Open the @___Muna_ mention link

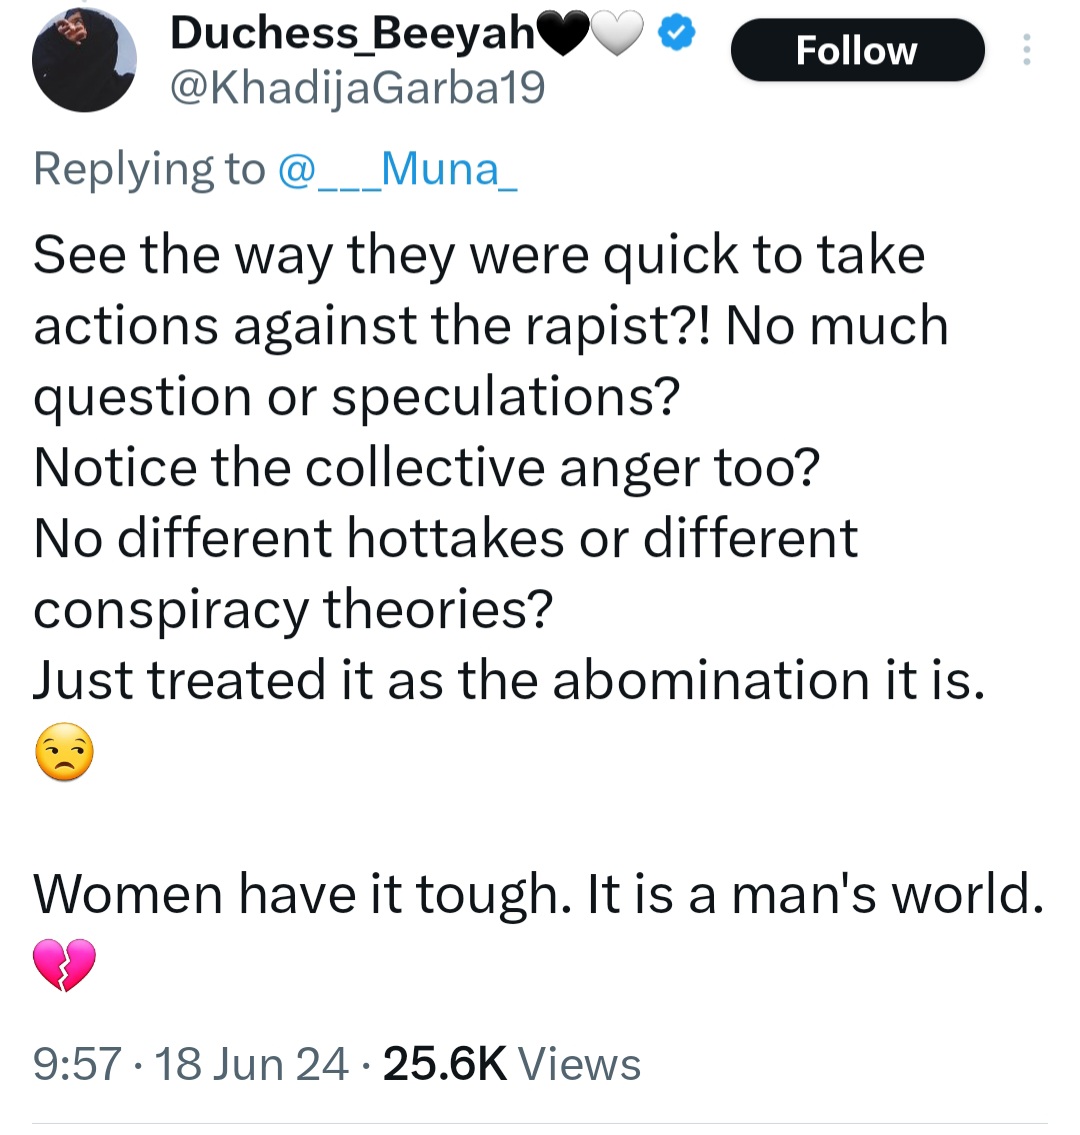[396, 169]
